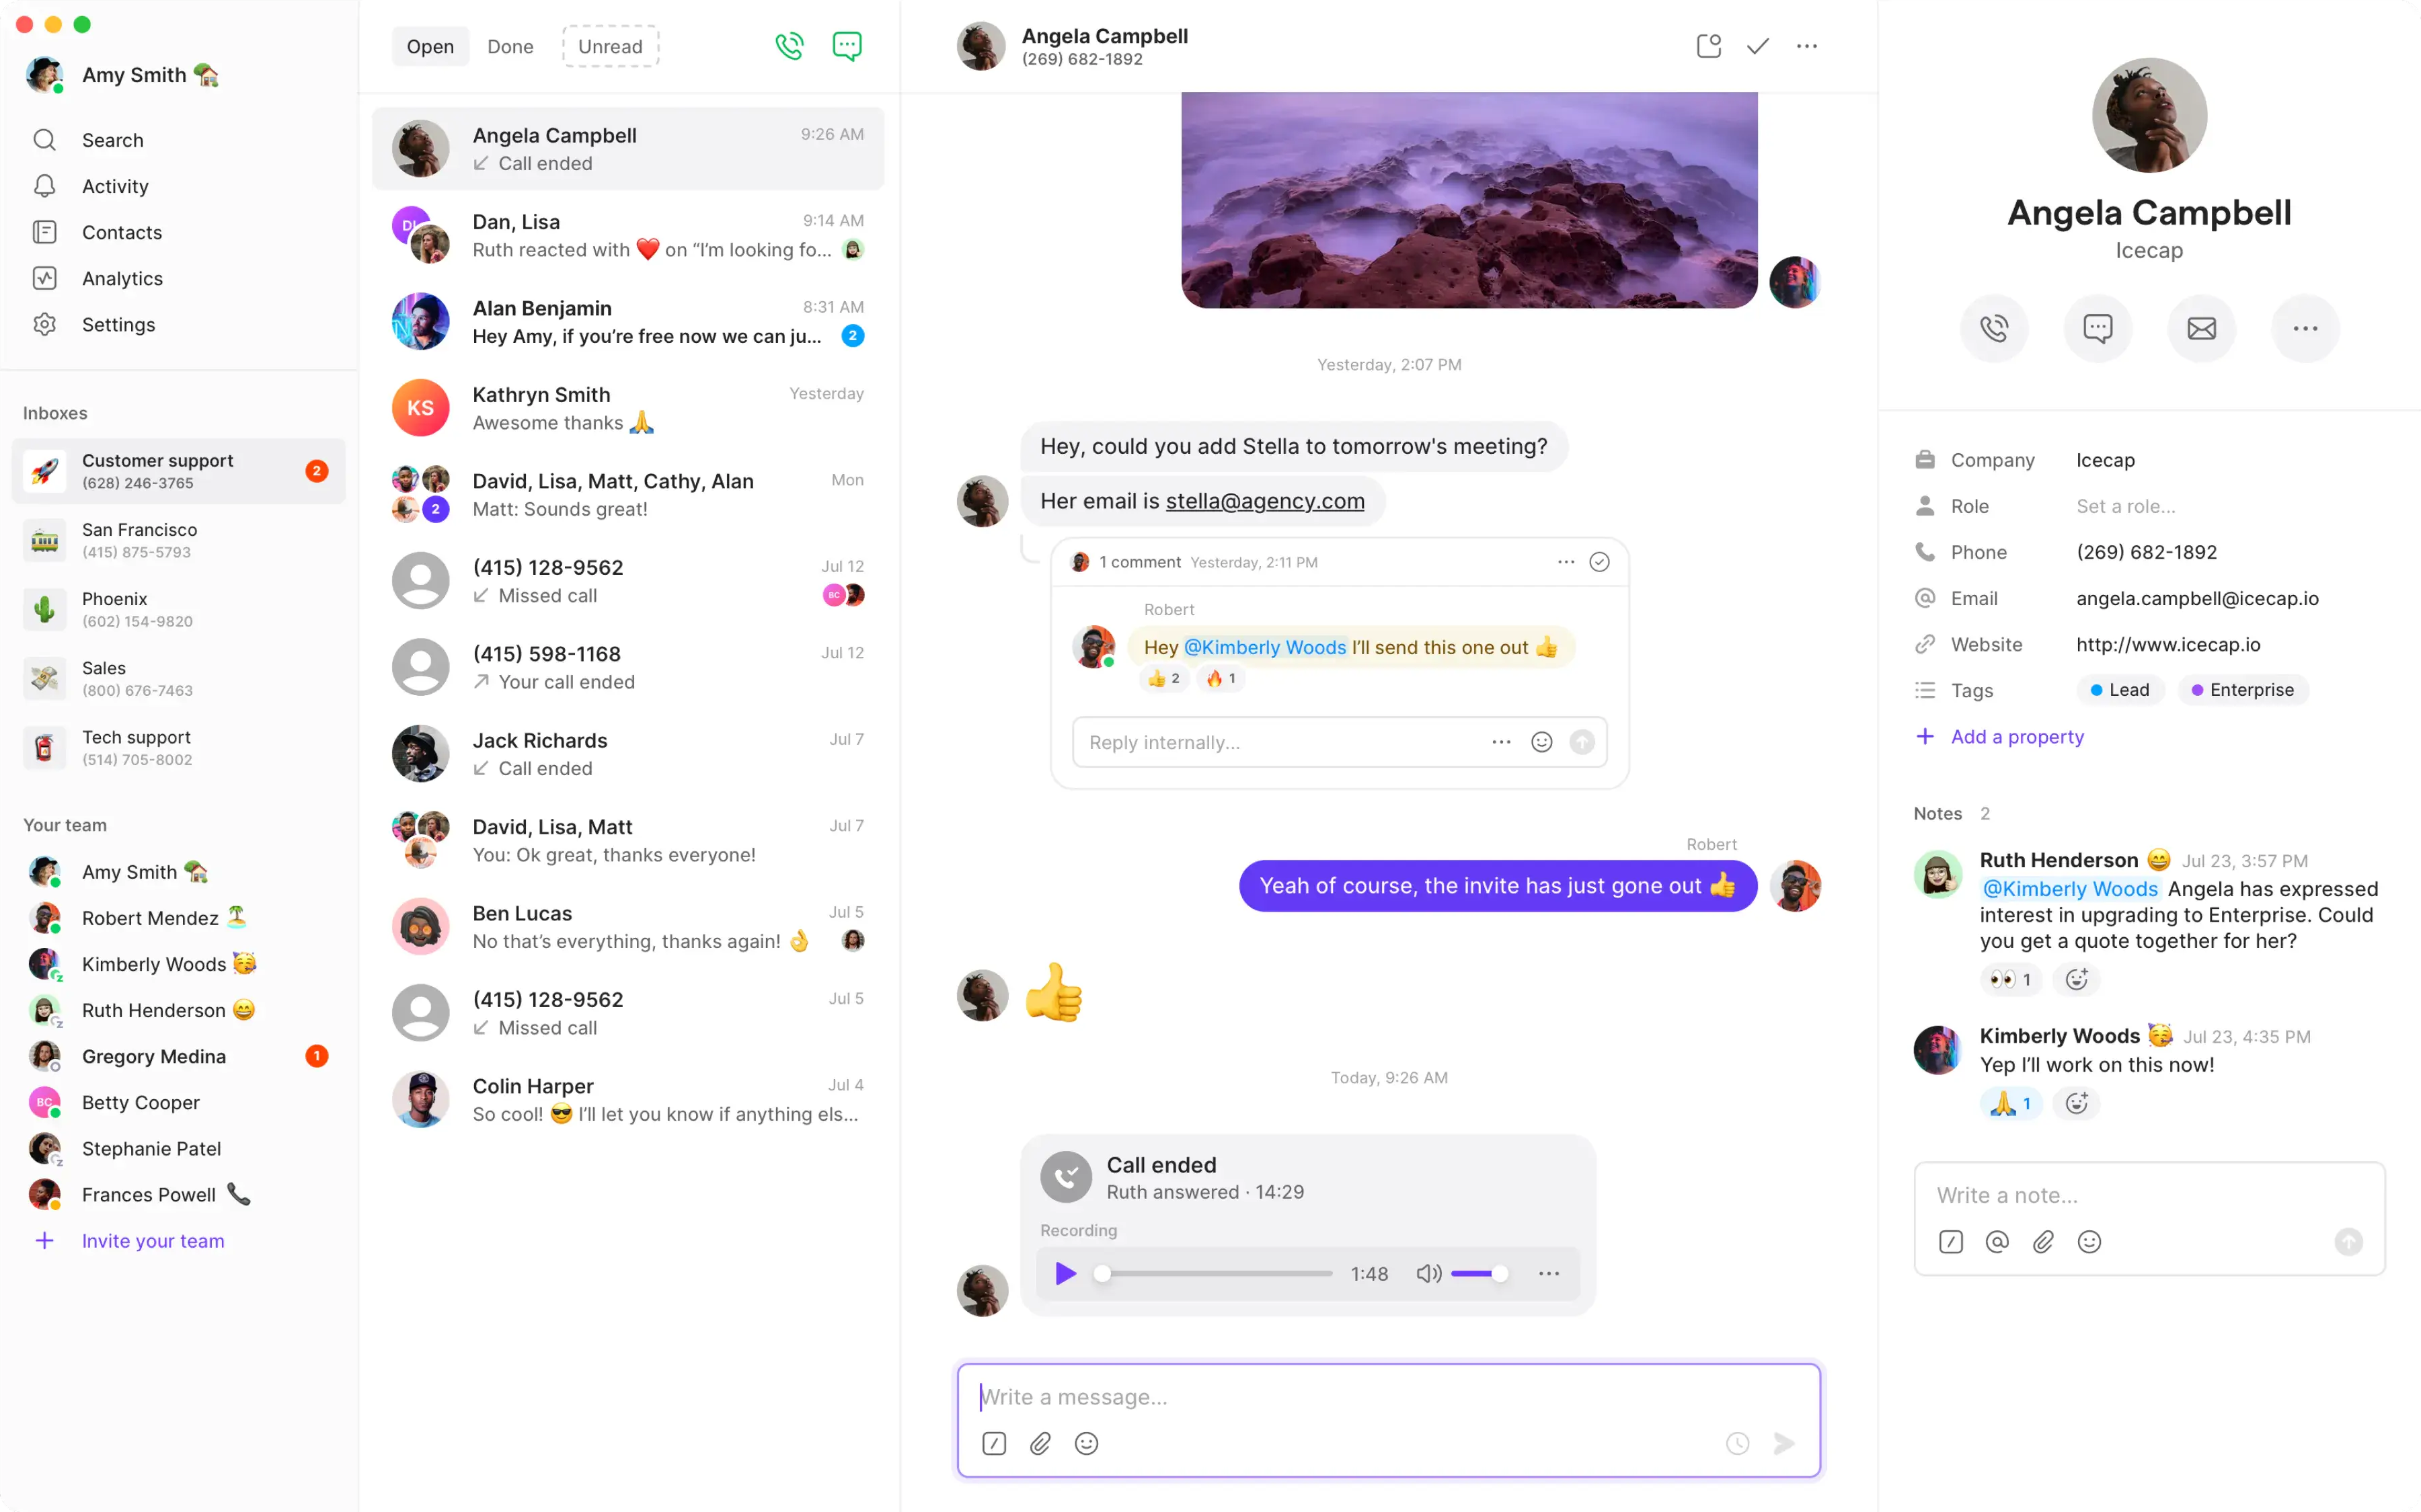Viewport: 2421px width, 1512px height.
Task: Expand the more options on internal comment
Action: (x=1562, y=561)
